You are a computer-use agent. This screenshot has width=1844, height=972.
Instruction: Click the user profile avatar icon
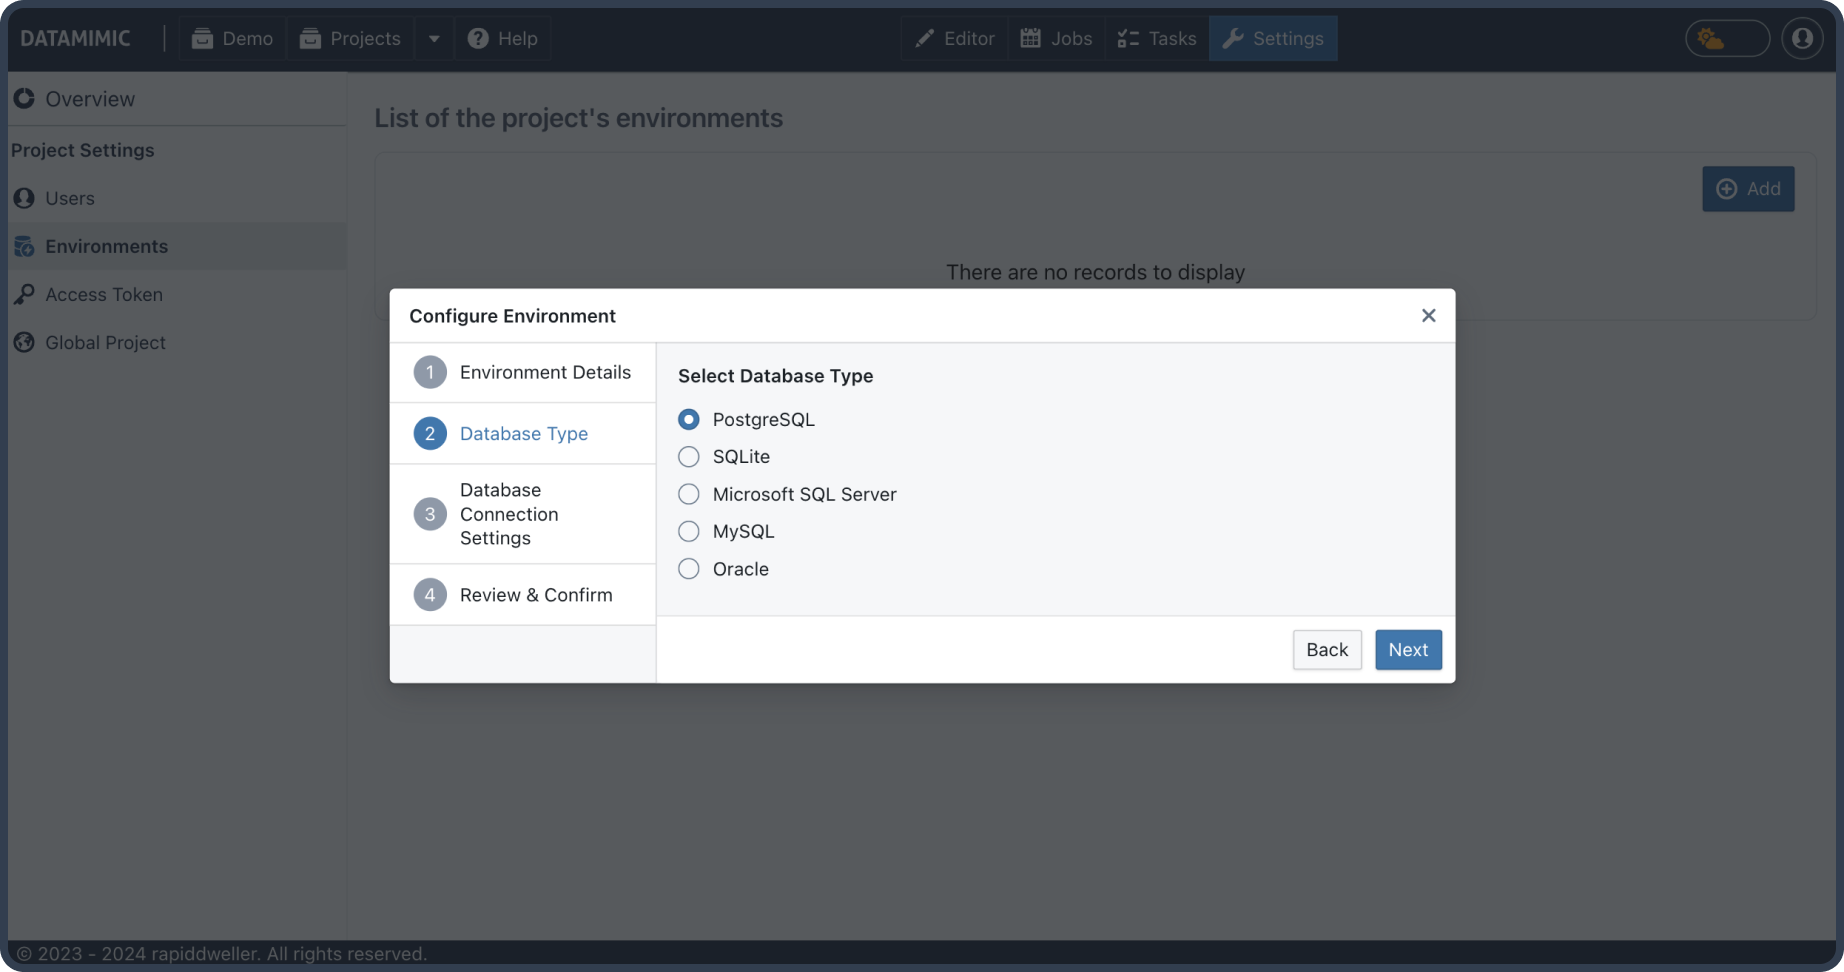click(1802, 38)
